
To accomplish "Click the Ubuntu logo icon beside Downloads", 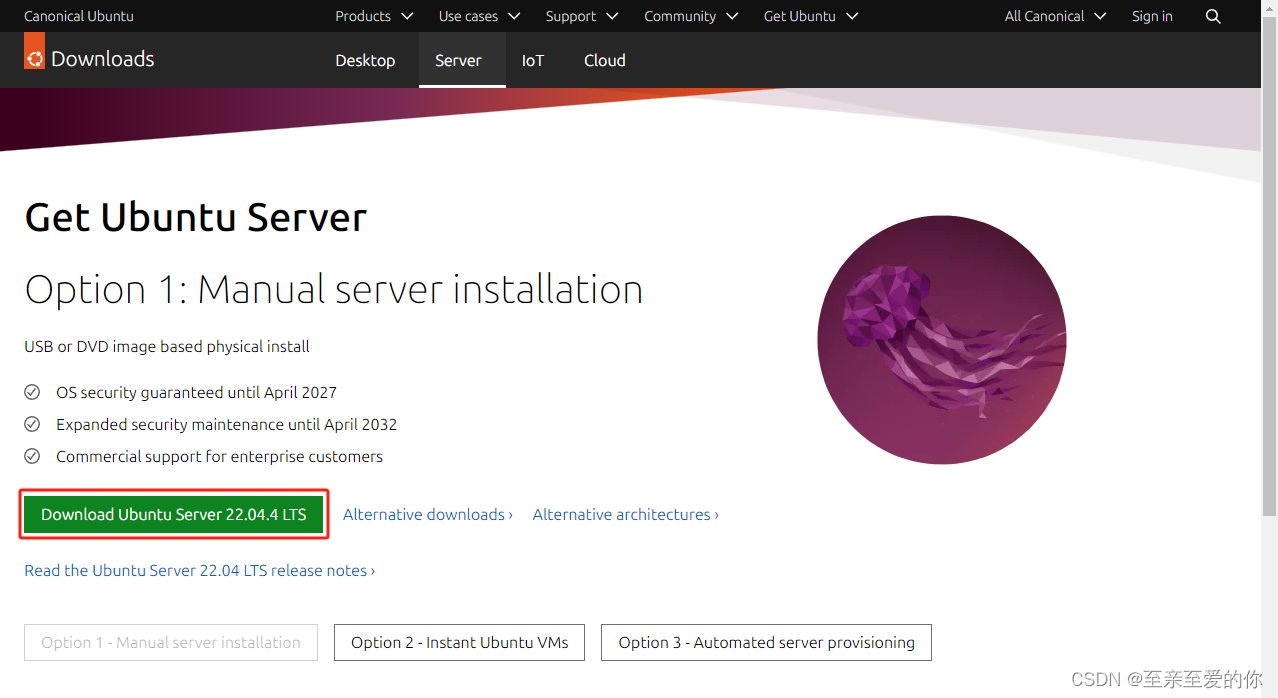I will click(x=35, y=52).
